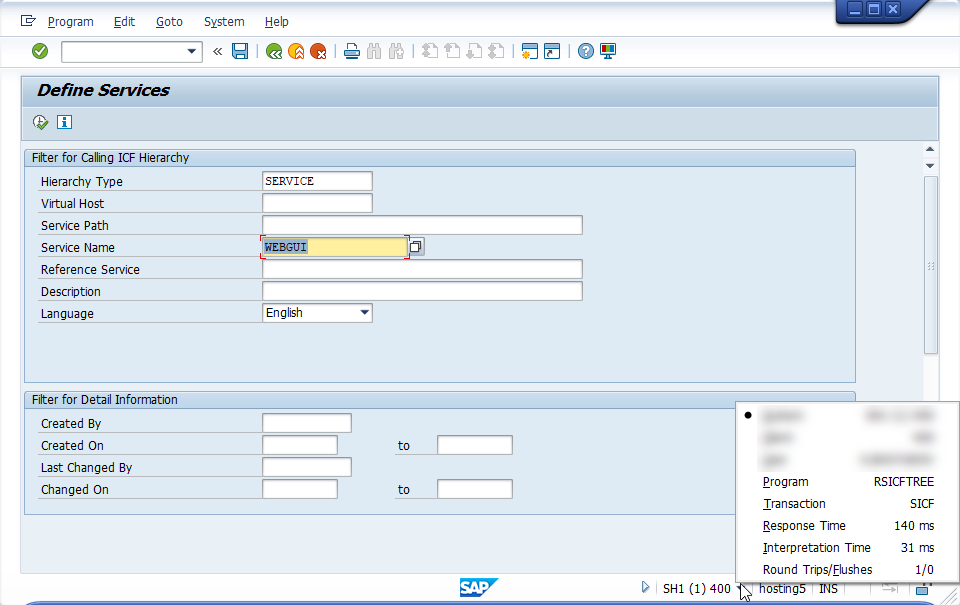Click the Last Page icon

497,51
